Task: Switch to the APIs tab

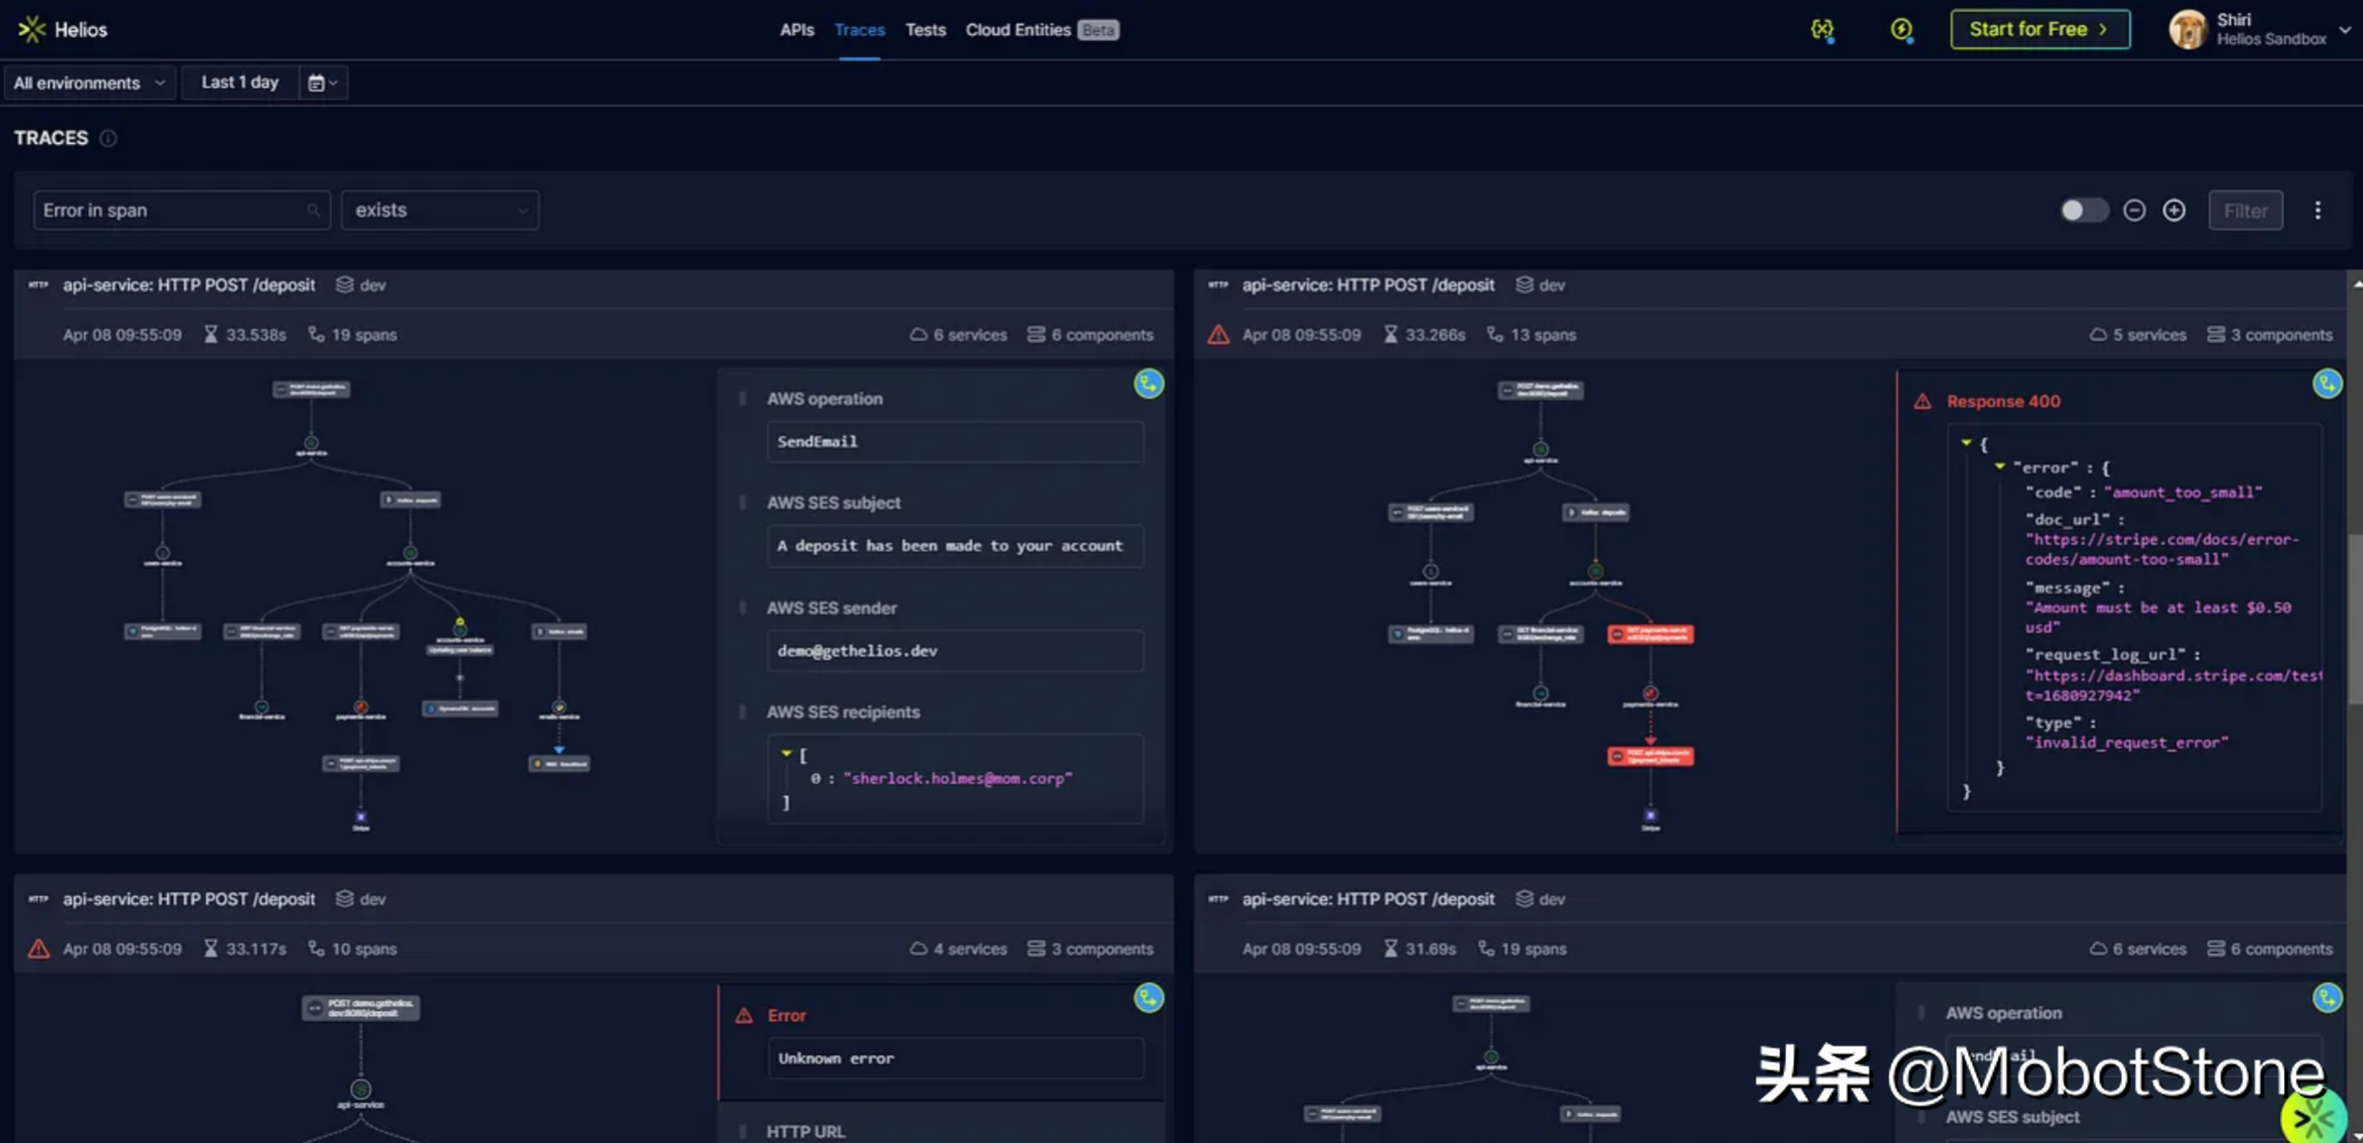Action: click(x=796, y=30)
